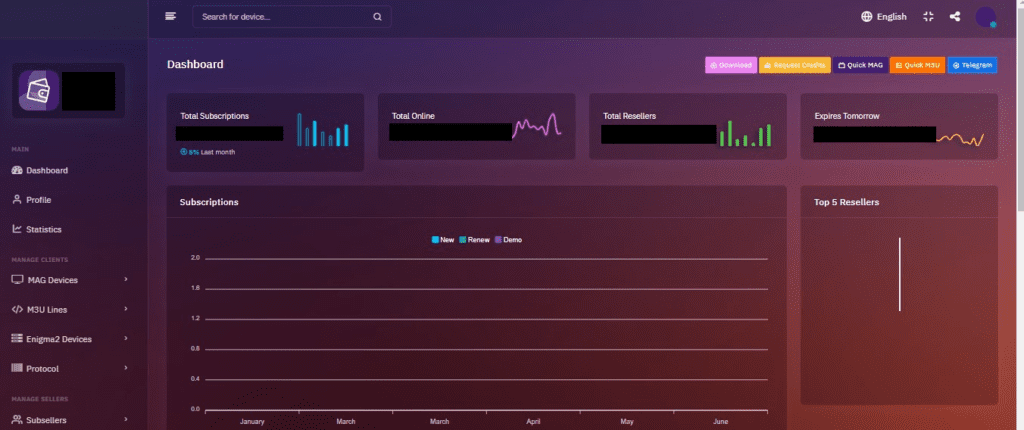Toggle the New series in chart legend
The height and width of the screenshot is (430, 1024).
(x=443, y=240)
